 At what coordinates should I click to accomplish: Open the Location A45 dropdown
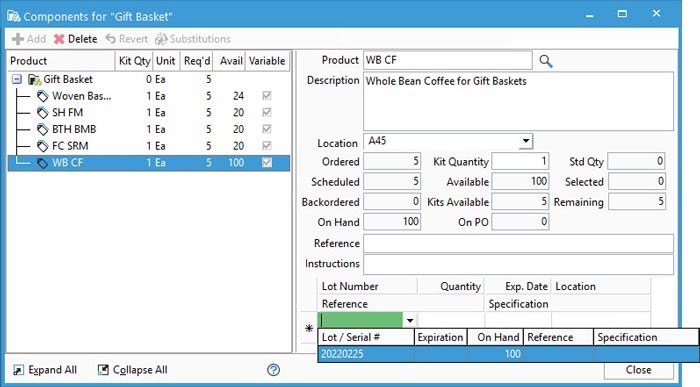[x=526, y=141]
